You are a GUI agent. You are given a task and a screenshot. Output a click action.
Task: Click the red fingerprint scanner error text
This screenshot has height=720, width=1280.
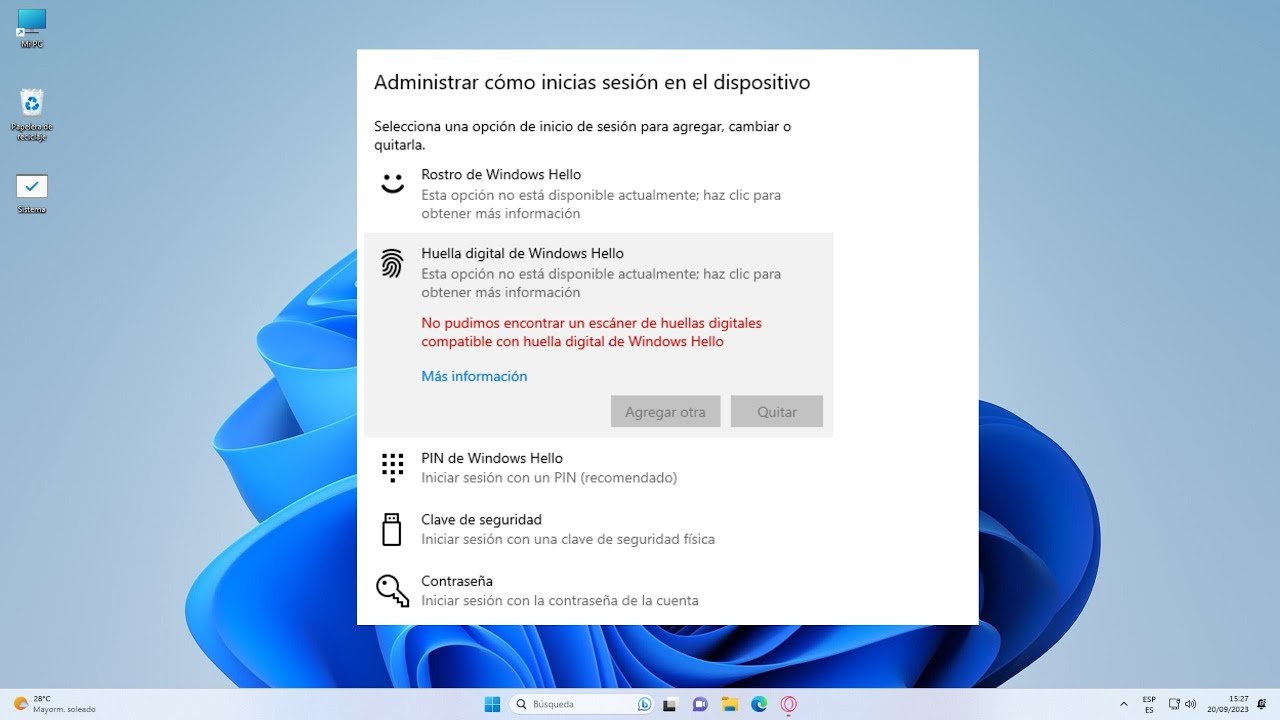point(591,332)
